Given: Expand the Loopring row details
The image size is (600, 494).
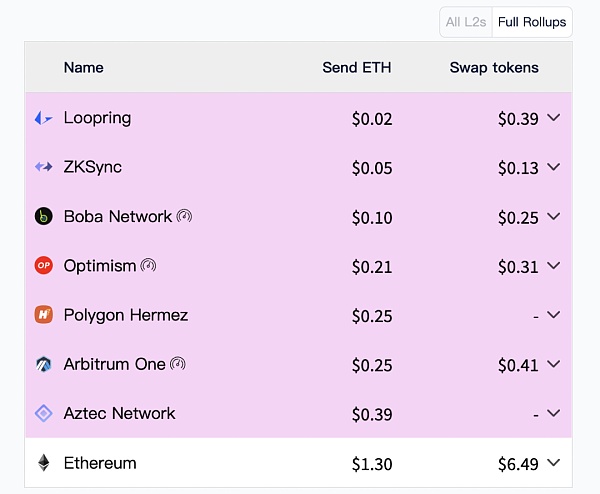Looking at the screenshot, I should click(554, 118).
